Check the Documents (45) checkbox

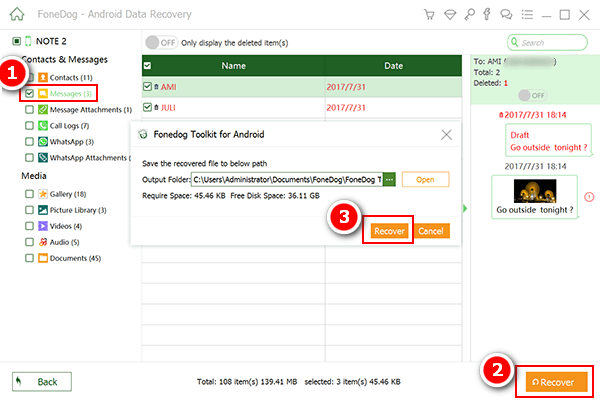(x=29, y=258)
